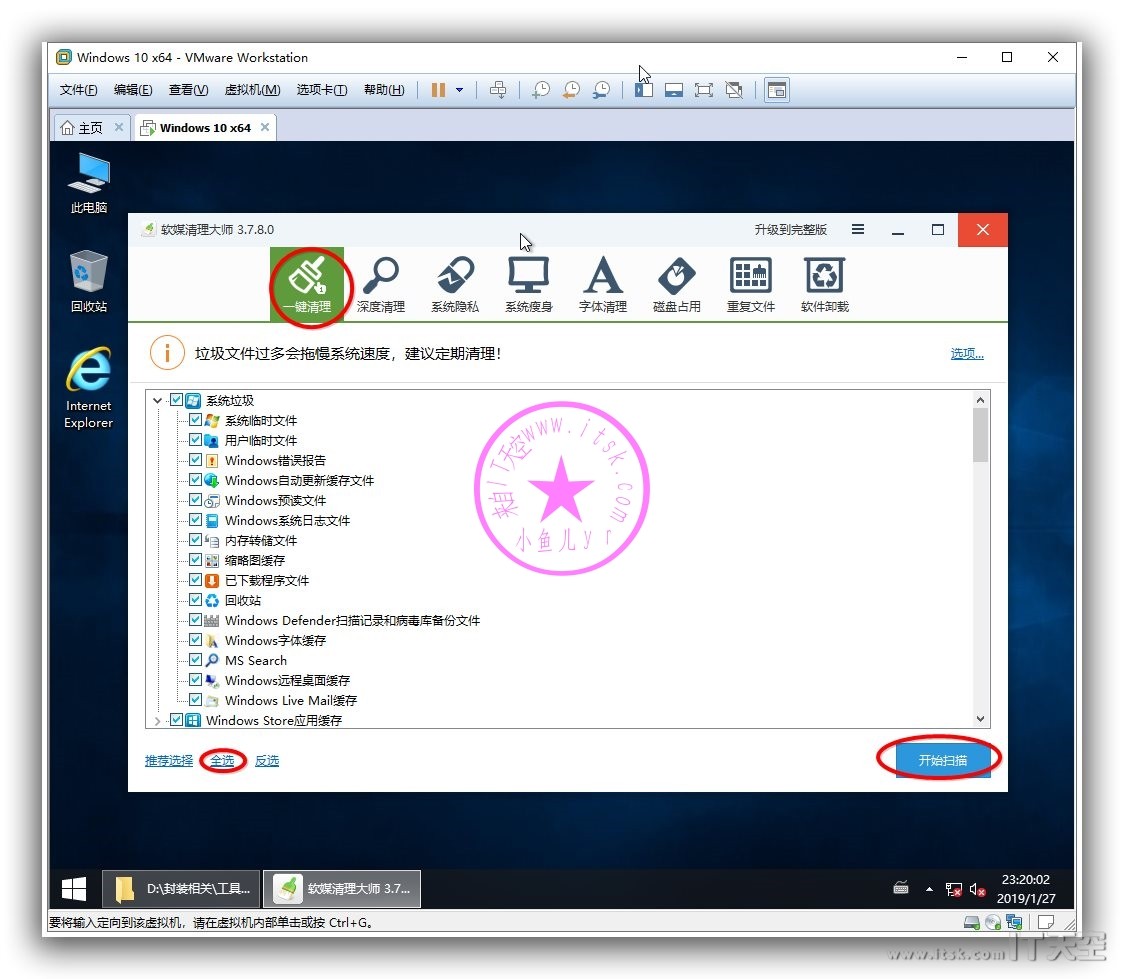This screenshot has height=979, width=1124.
Task: Click the VMware status bar hard disk icon
Action: 972,922
